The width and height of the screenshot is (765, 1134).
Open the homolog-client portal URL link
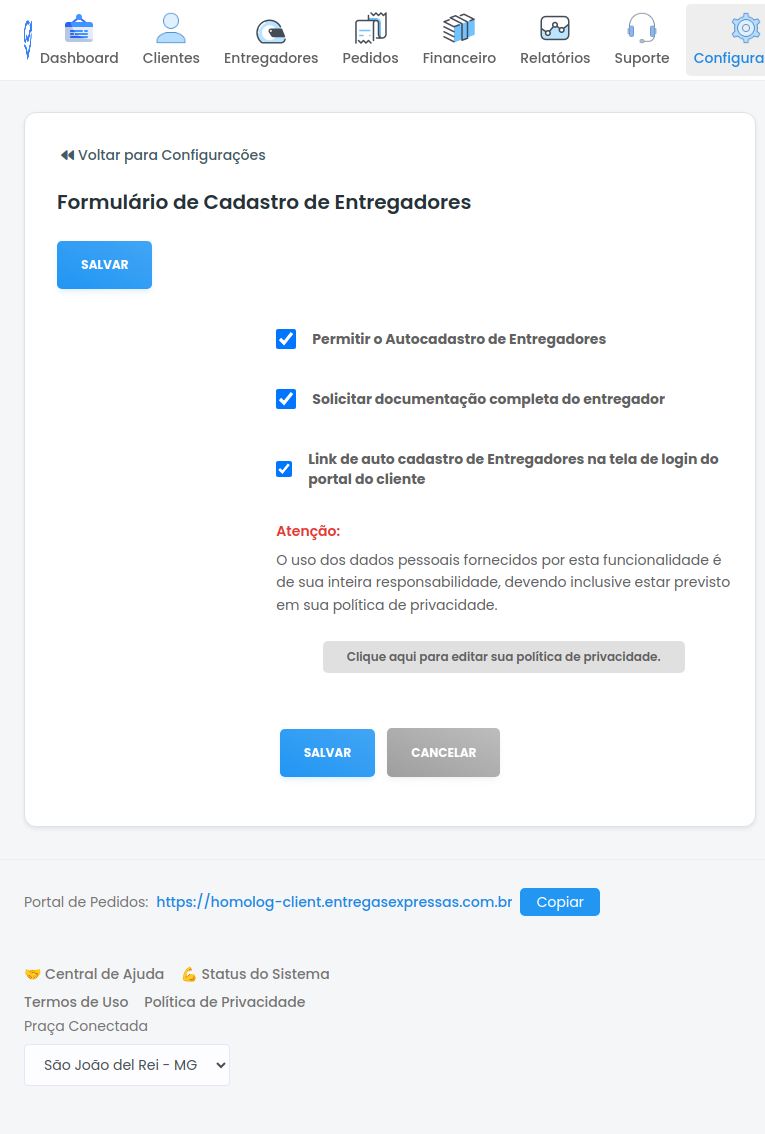point(334,902)
